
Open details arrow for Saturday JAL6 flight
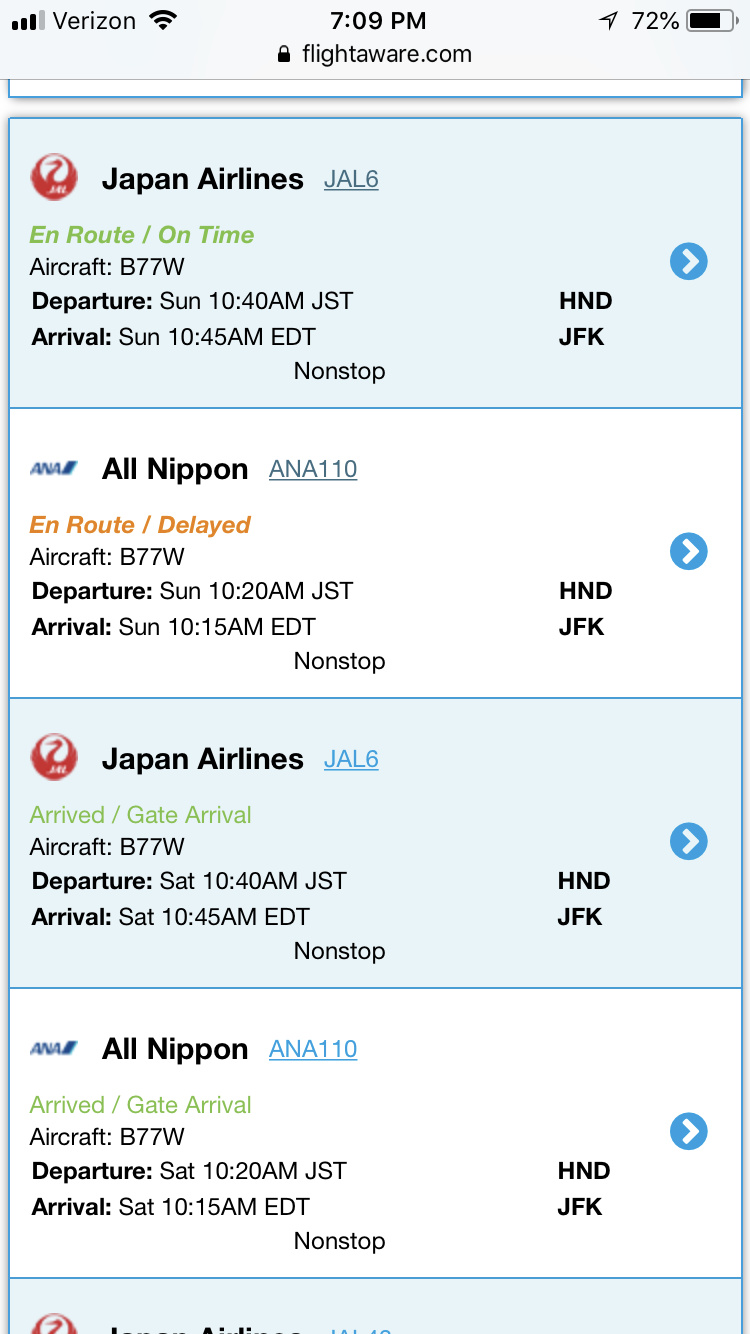[688, 841]
